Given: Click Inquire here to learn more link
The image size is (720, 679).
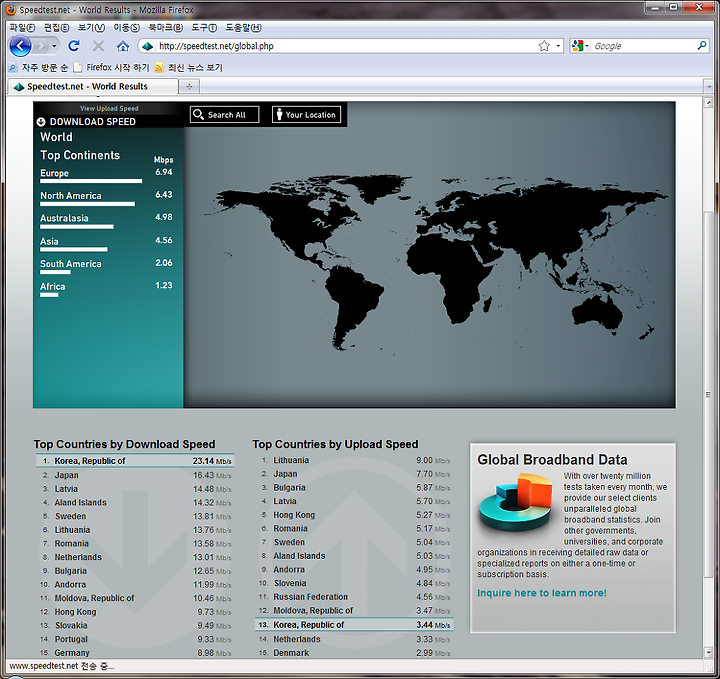Looking at the screenshot, I should tap(542, 593).
